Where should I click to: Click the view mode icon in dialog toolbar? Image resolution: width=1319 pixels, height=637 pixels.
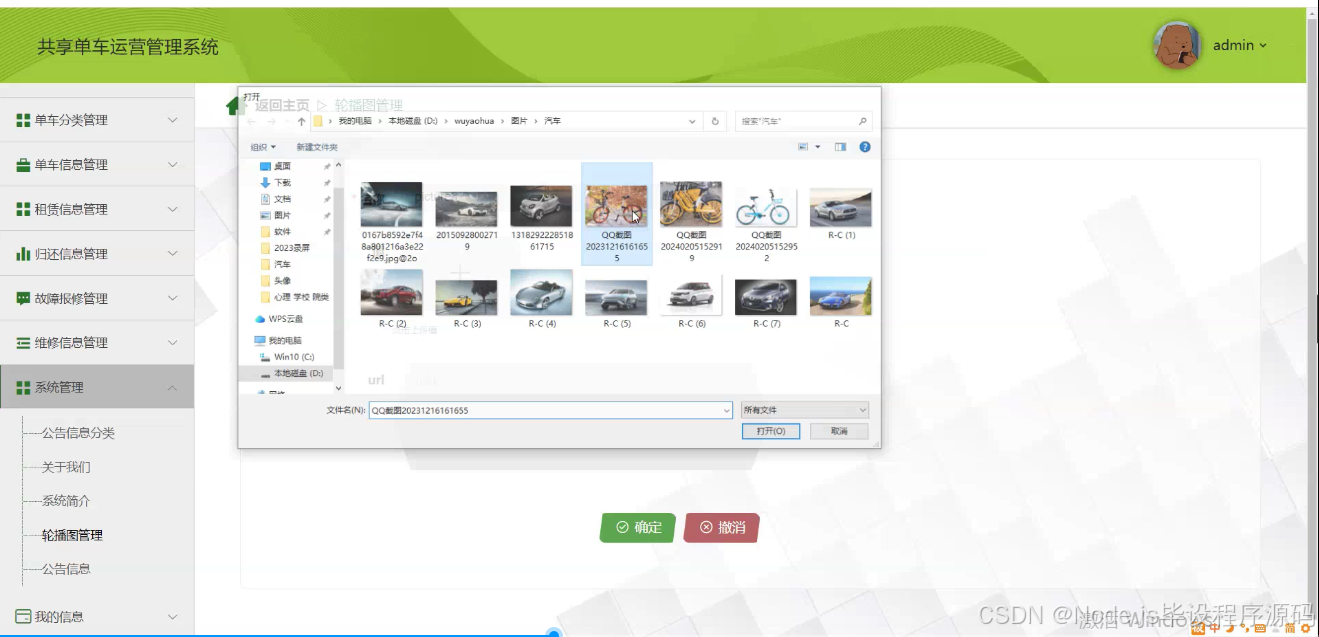pos(803,147)
